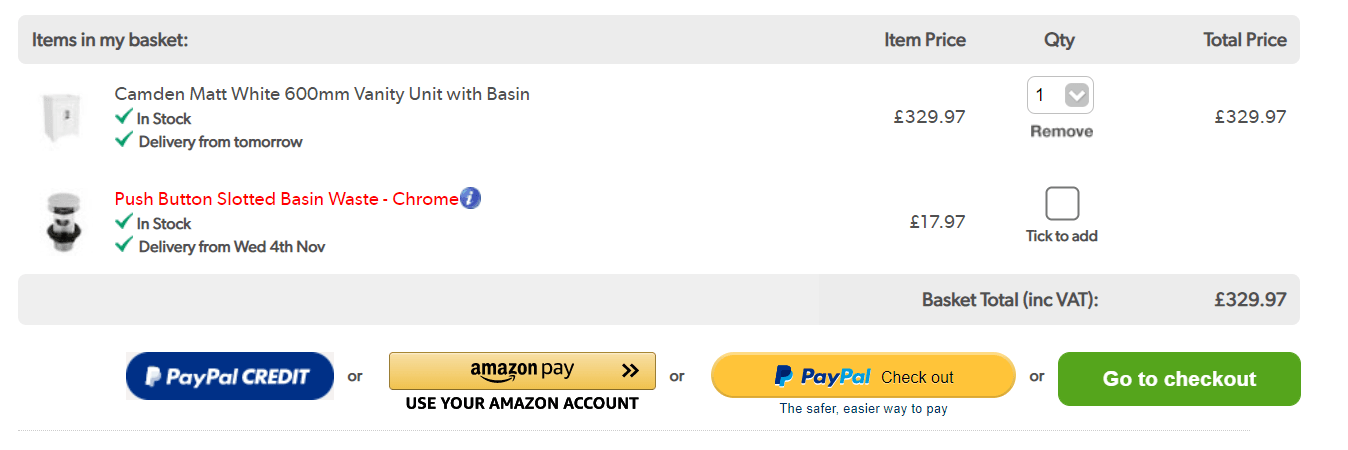Click the blue info icon beside Basin Waste
Image resolution: width=1348 pixels, height=450 pixels.
pyautogui.click(x=470, y=198)
